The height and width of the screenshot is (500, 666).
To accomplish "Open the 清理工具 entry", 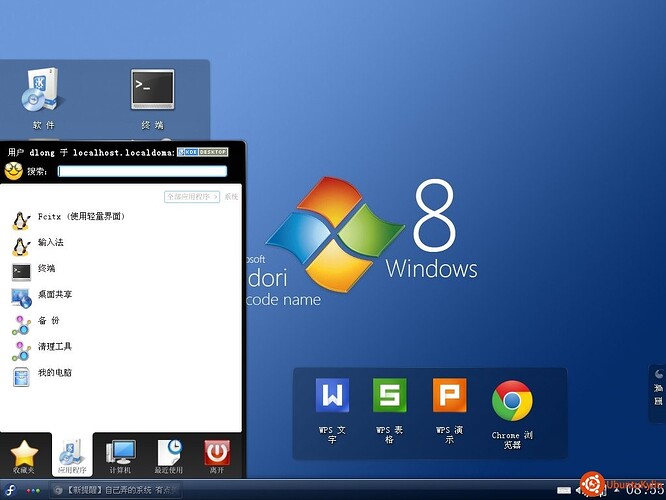I will (x=121, y=351).
